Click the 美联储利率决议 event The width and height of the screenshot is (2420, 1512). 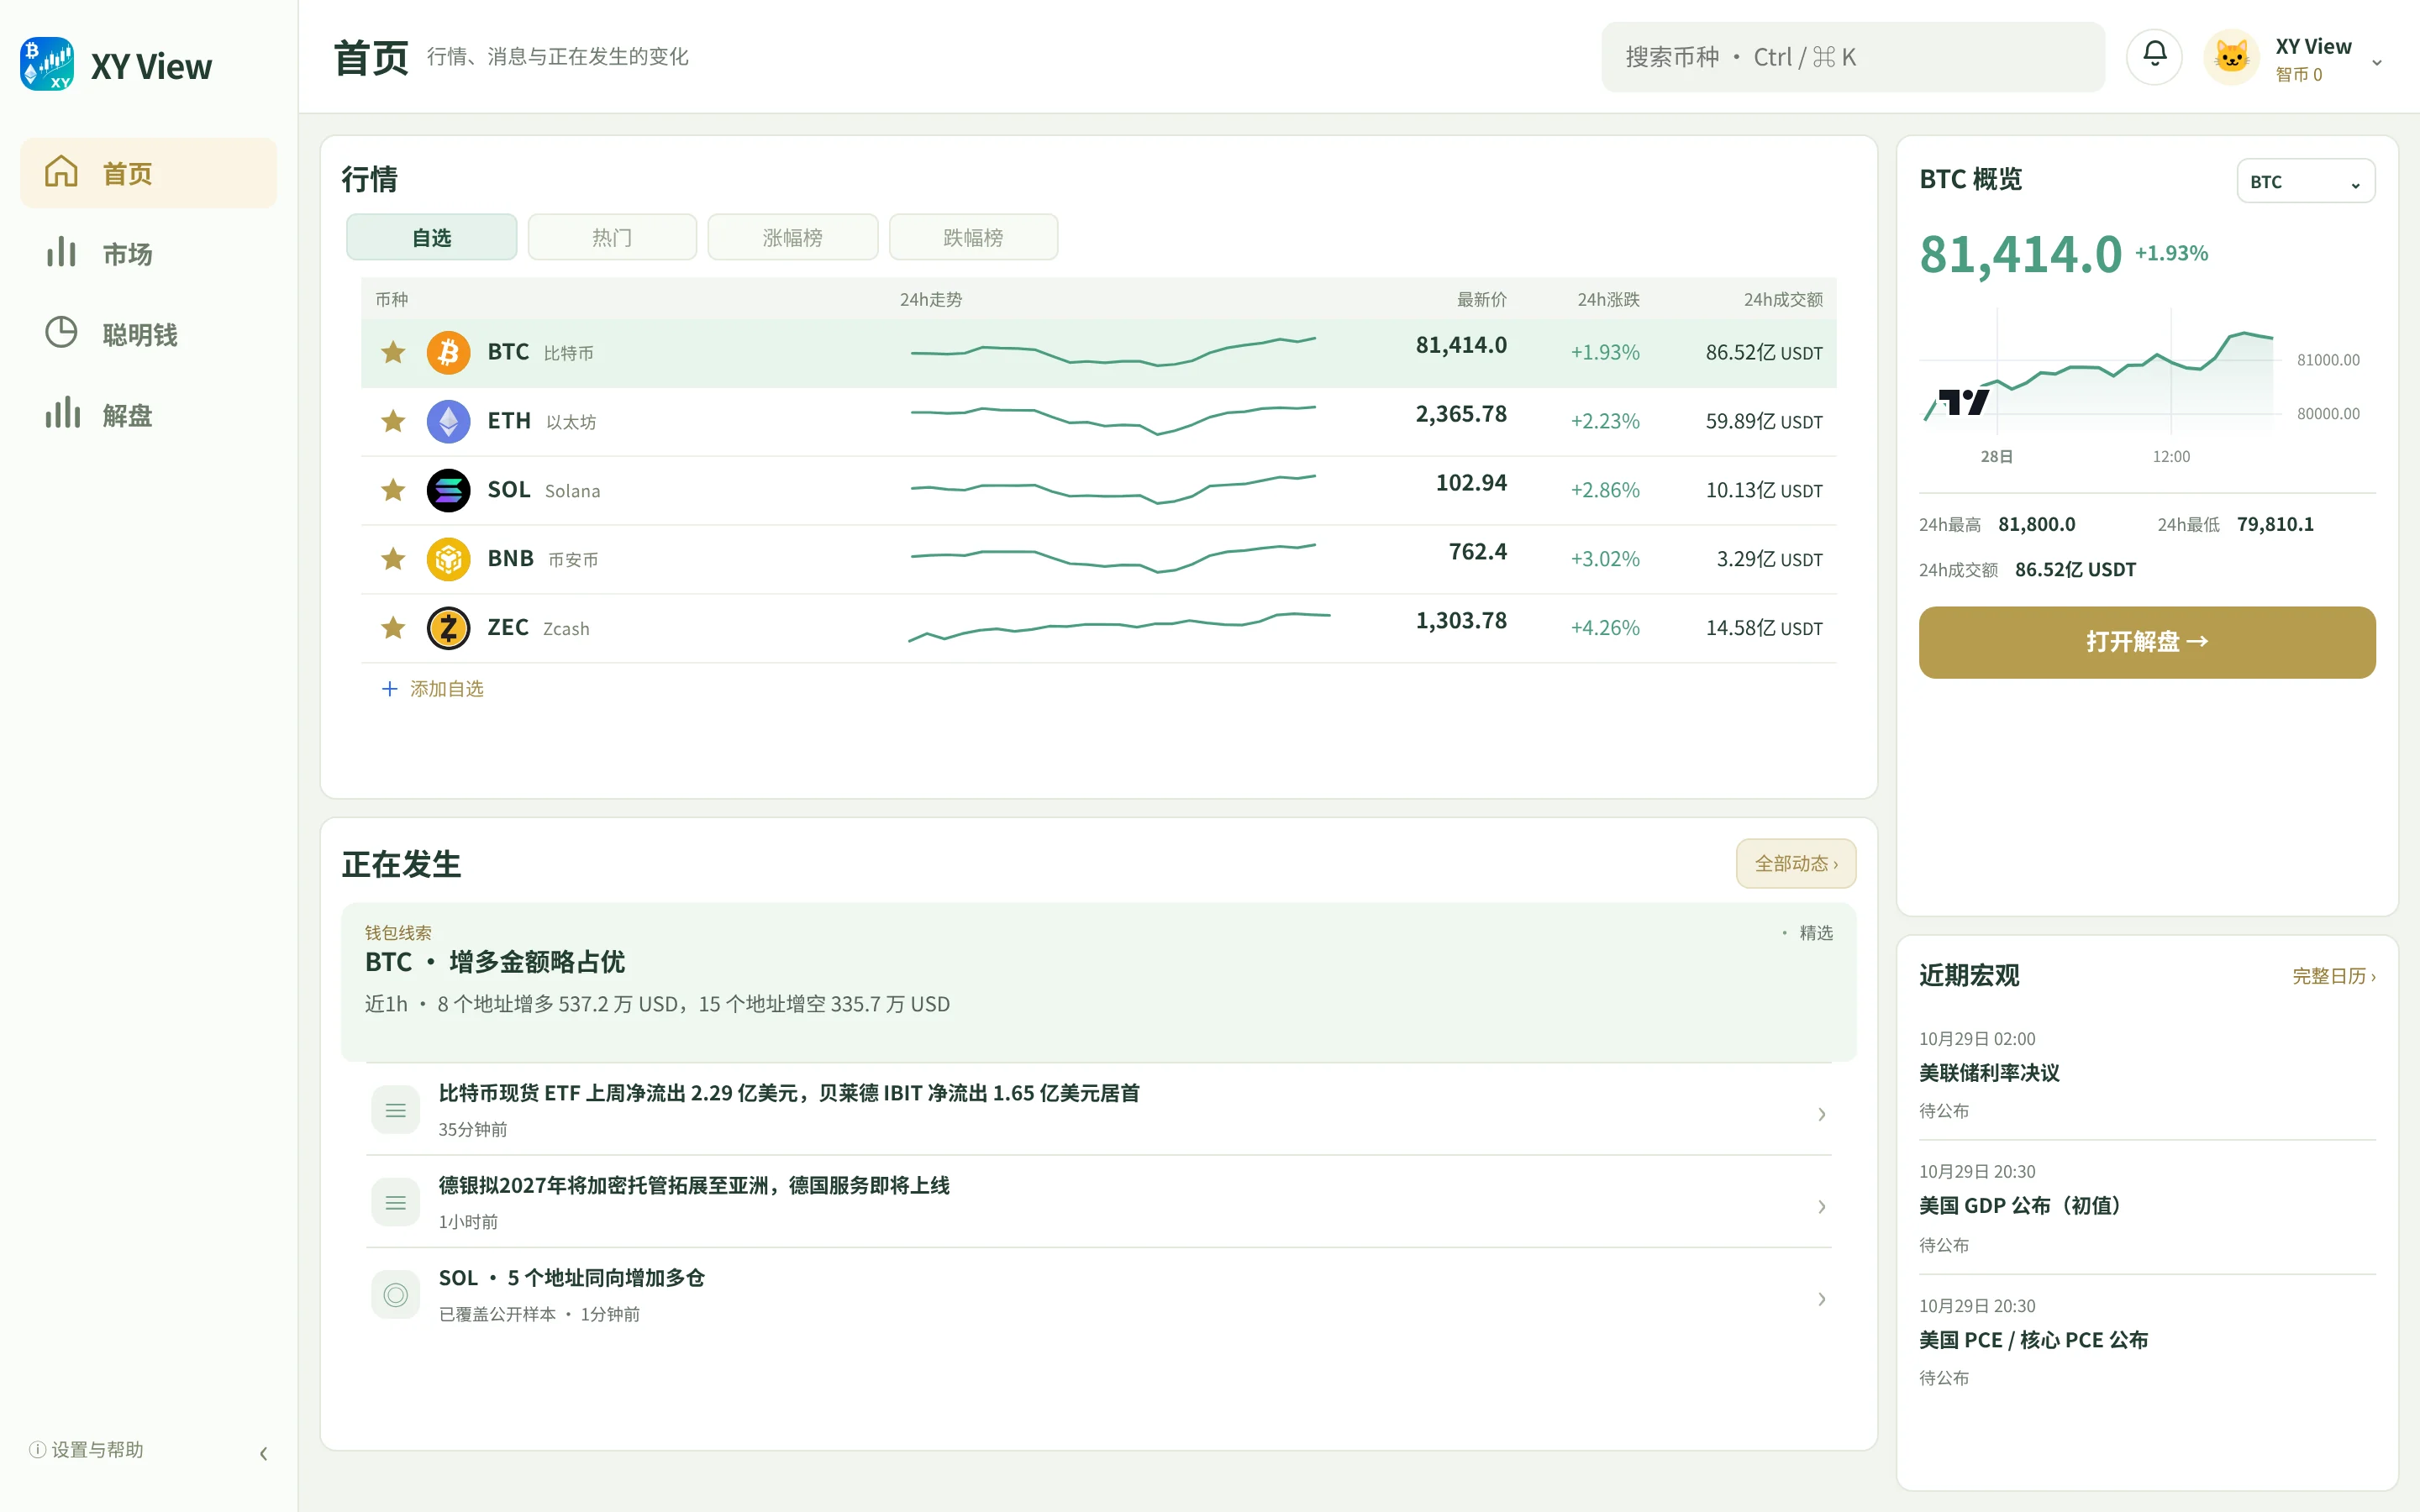(x=2146, y=1075)
